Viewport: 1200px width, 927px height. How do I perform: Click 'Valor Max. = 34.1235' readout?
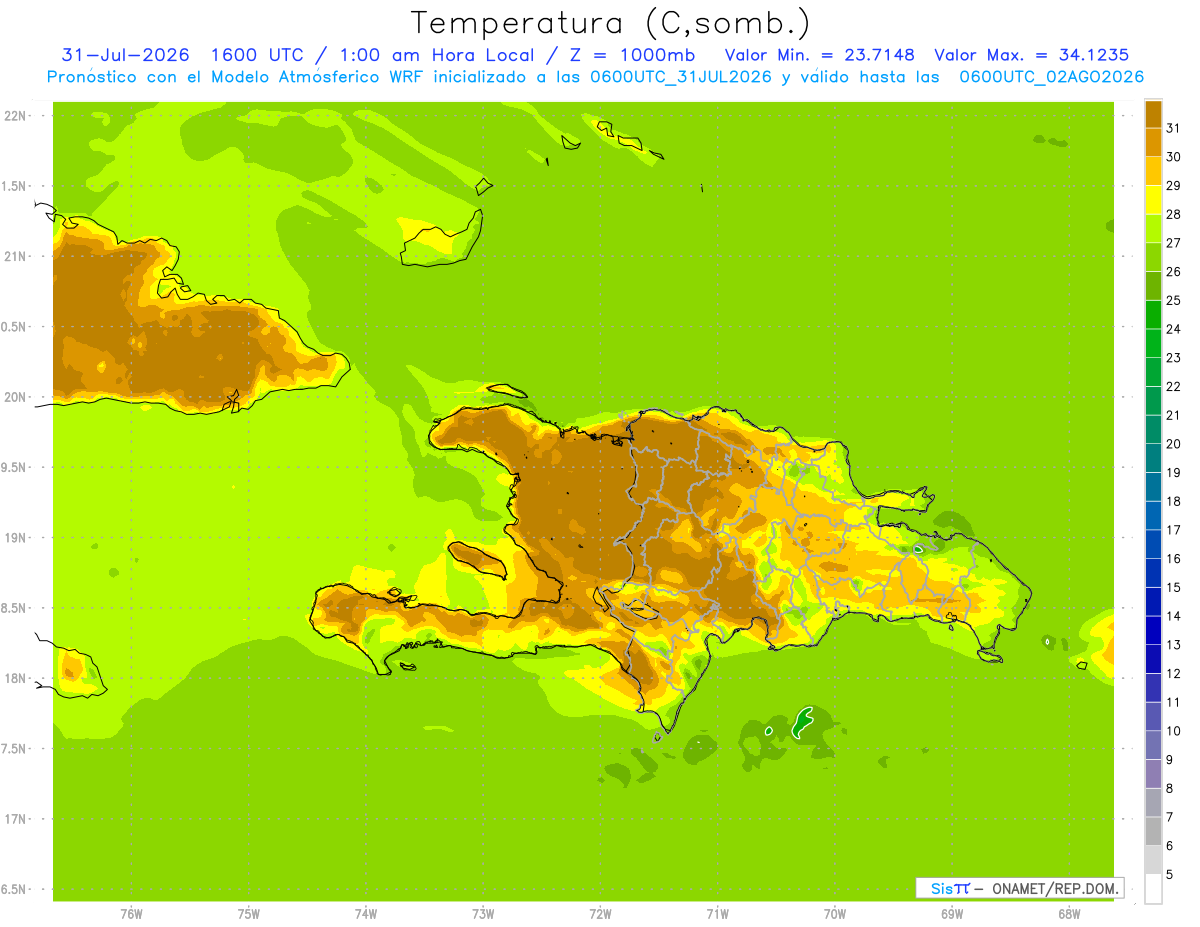[1031, 55]
